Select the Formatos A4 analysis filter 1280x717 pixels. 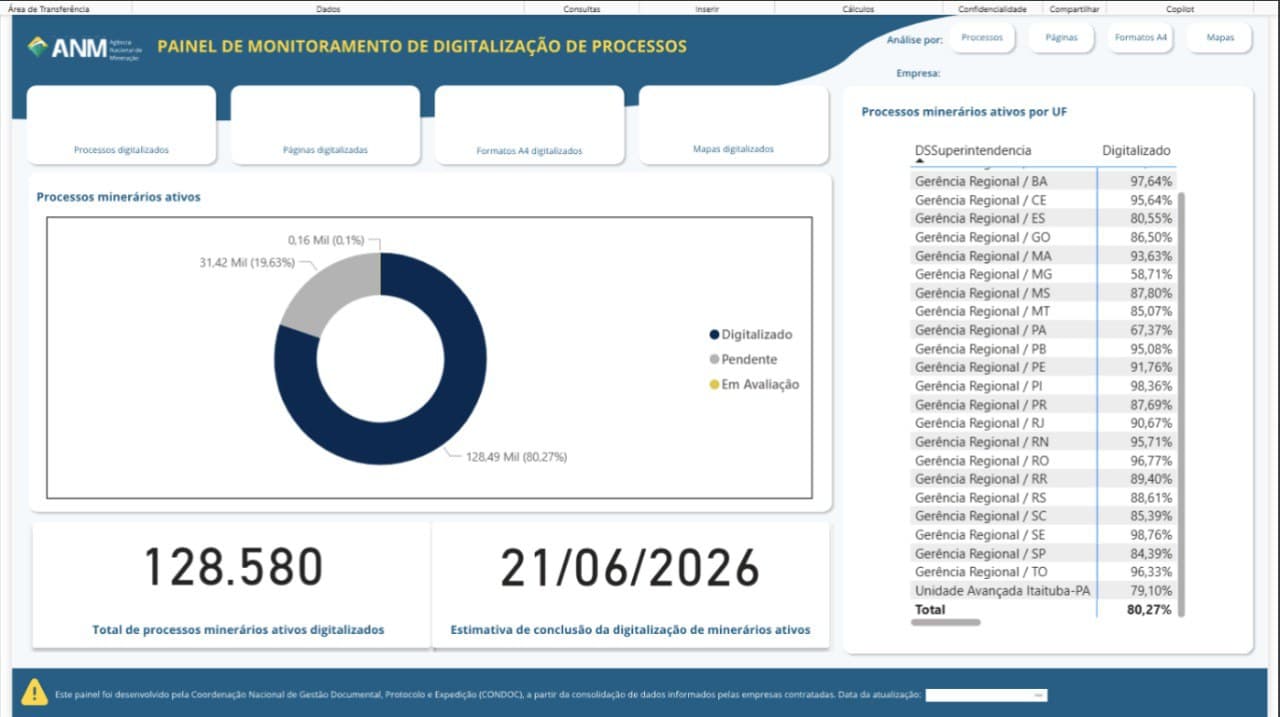1139,37
